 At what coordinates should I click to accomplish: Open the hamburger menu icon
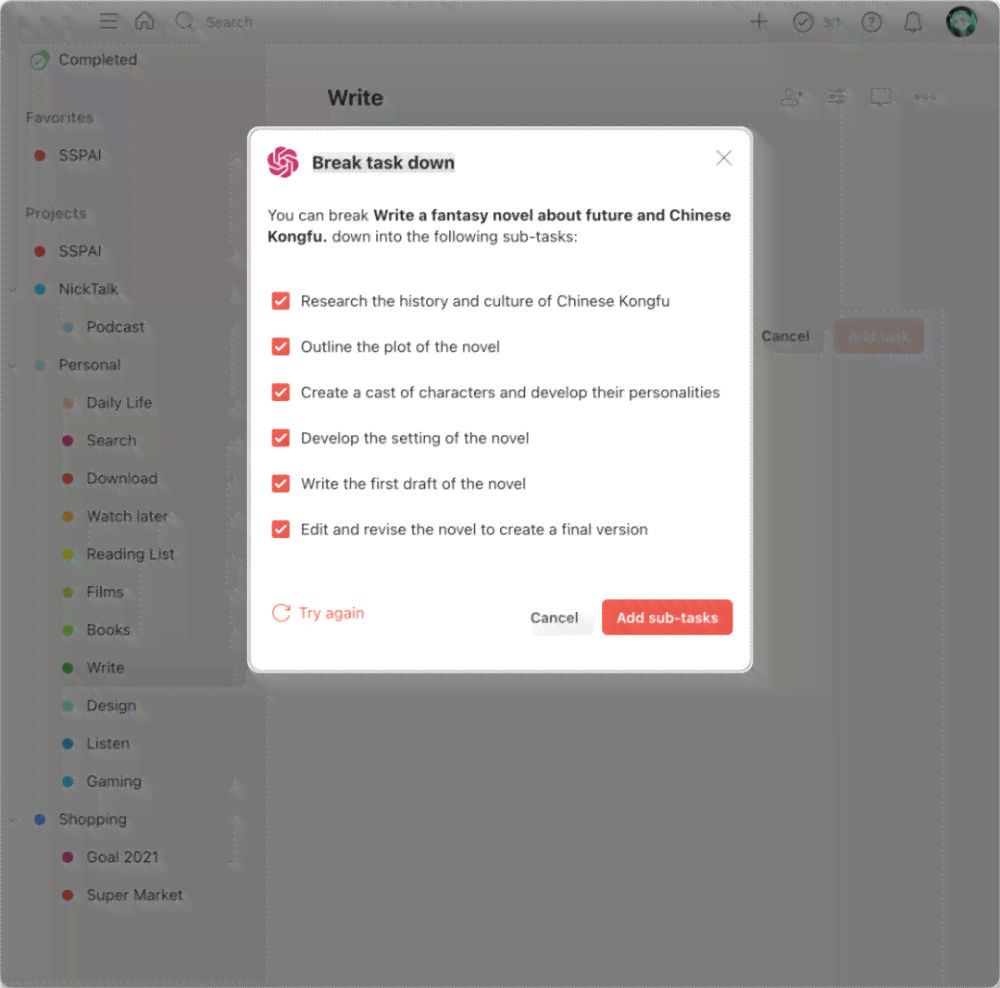click(109, 22)
